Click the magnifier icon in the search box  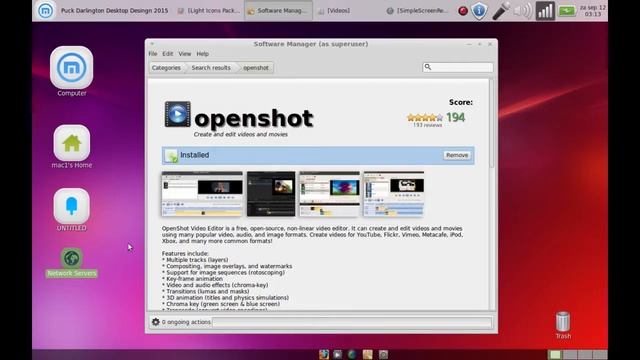pyautogui.click(x=428, y=67)
